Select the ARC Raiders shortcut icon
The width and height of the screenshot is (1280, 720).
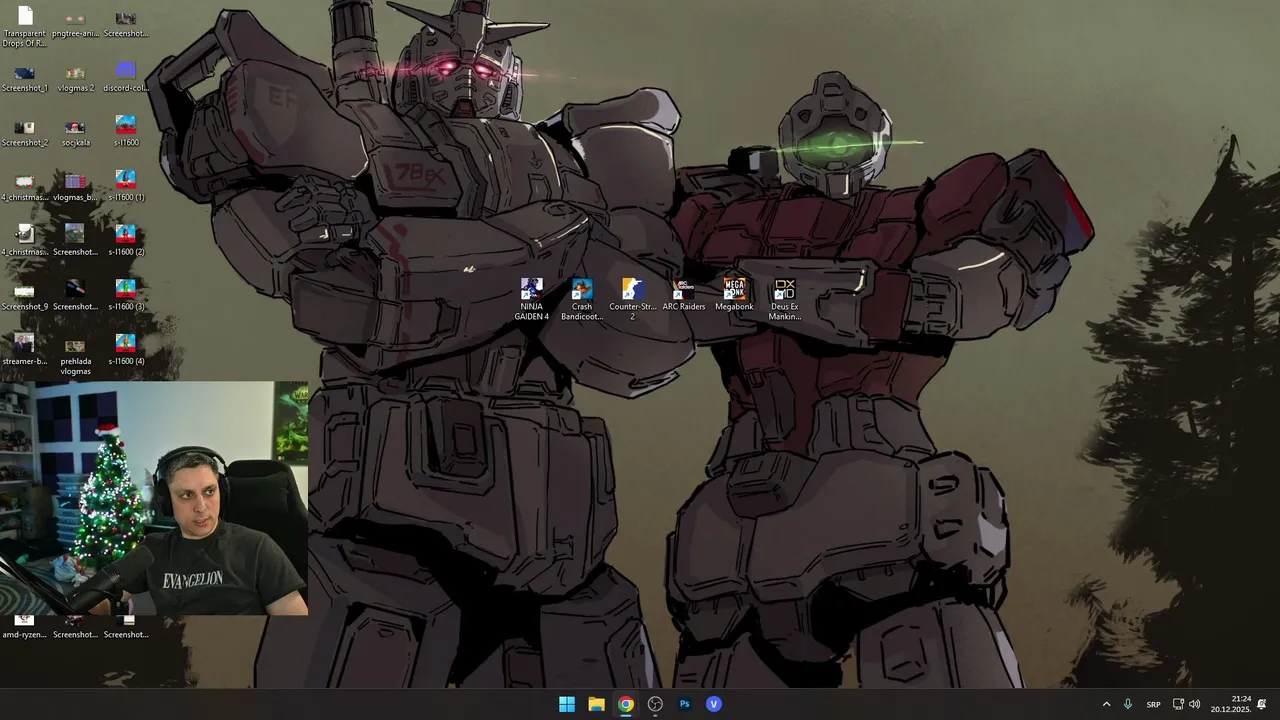coord(684,295)
